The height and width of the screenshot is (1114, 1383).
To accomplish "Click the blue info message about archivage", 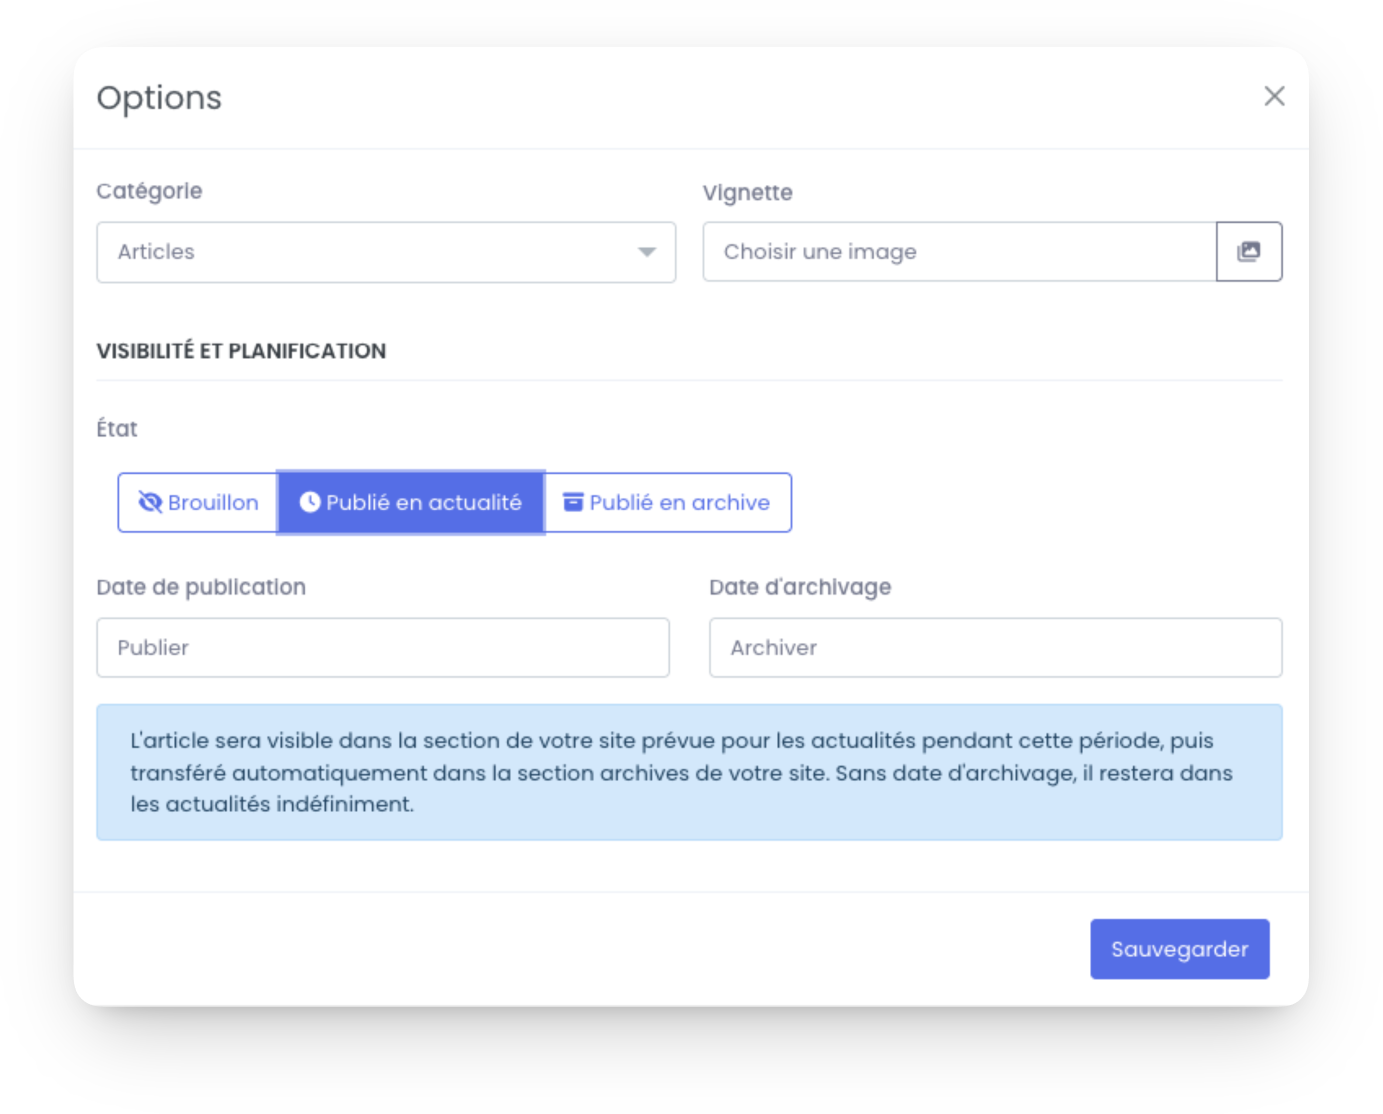I will point(690,772).
